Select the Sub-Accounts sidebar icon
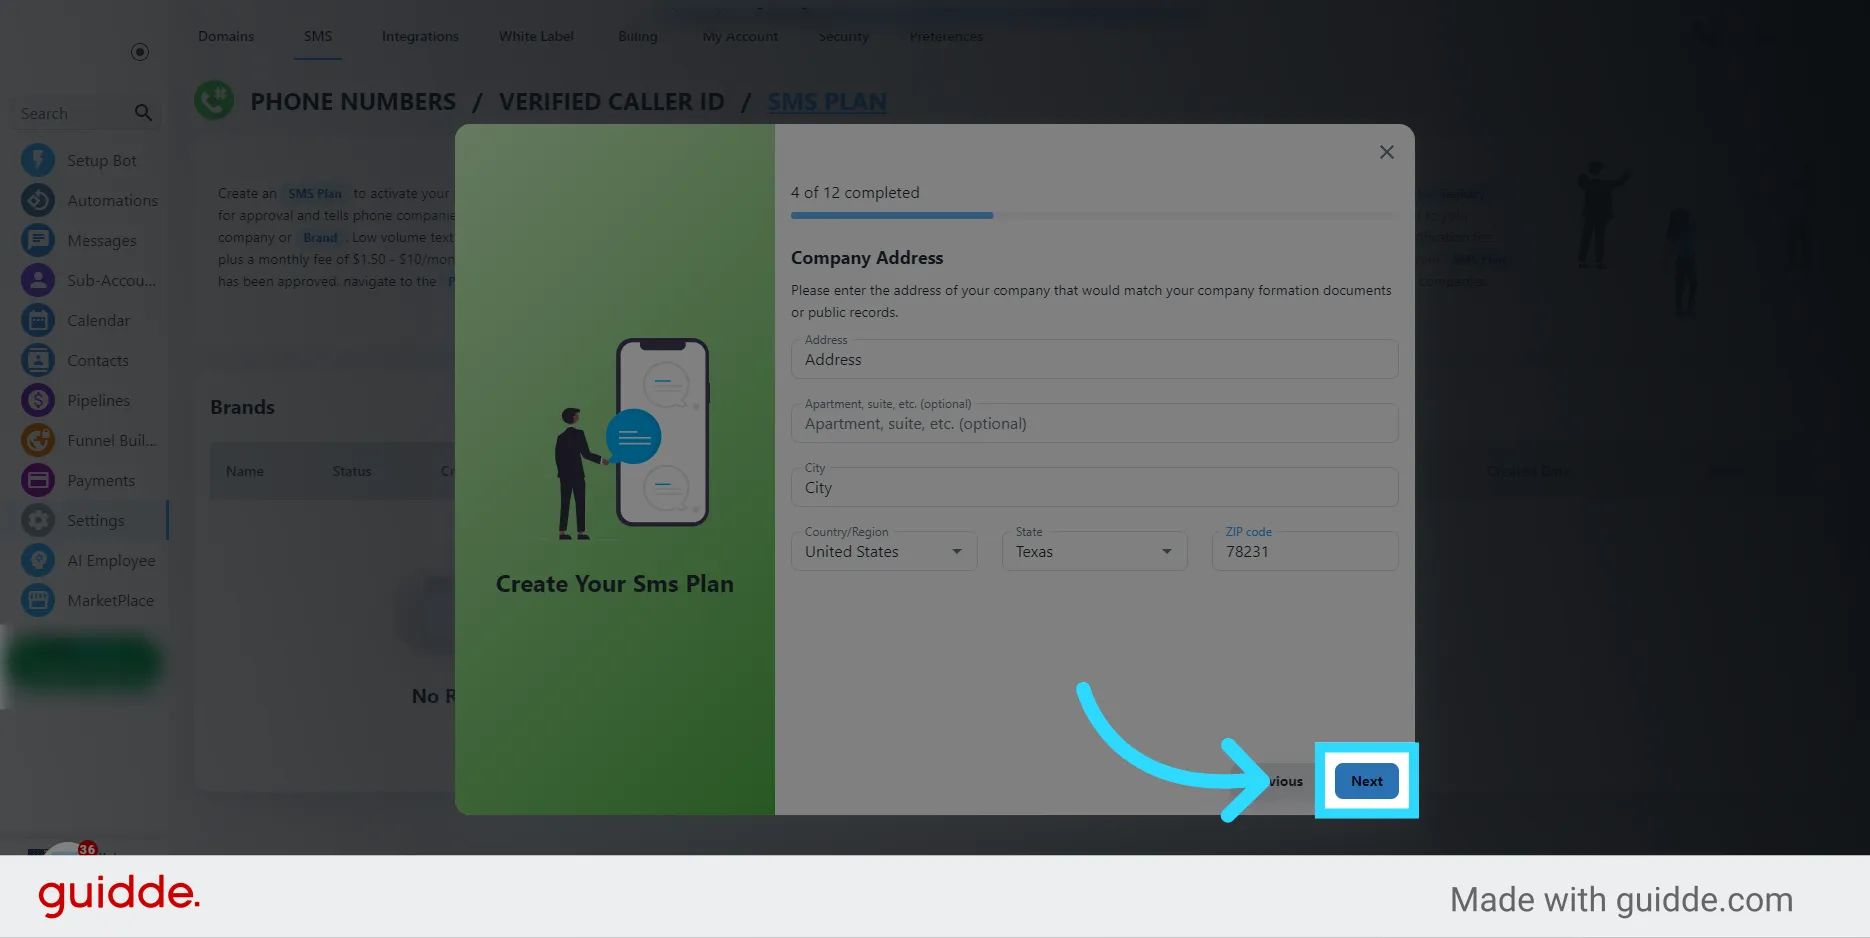The width and height of the screenshot is (1870, 938). pos(38,280)
